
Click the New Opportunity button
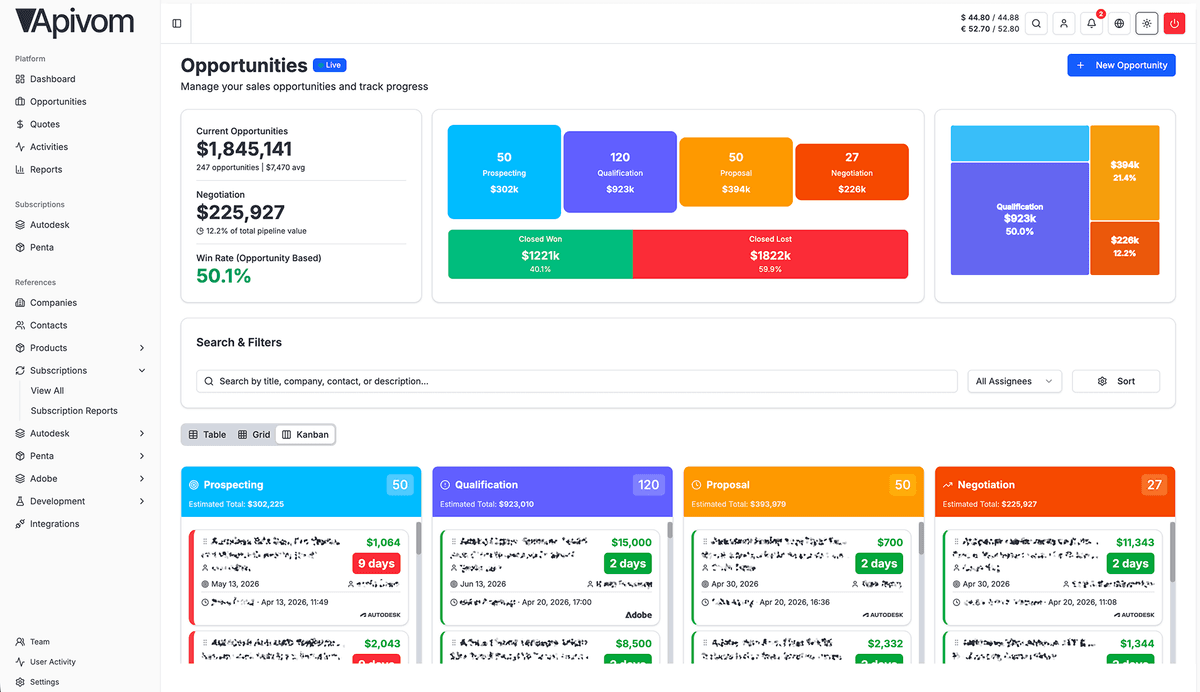coord(1122,65)
